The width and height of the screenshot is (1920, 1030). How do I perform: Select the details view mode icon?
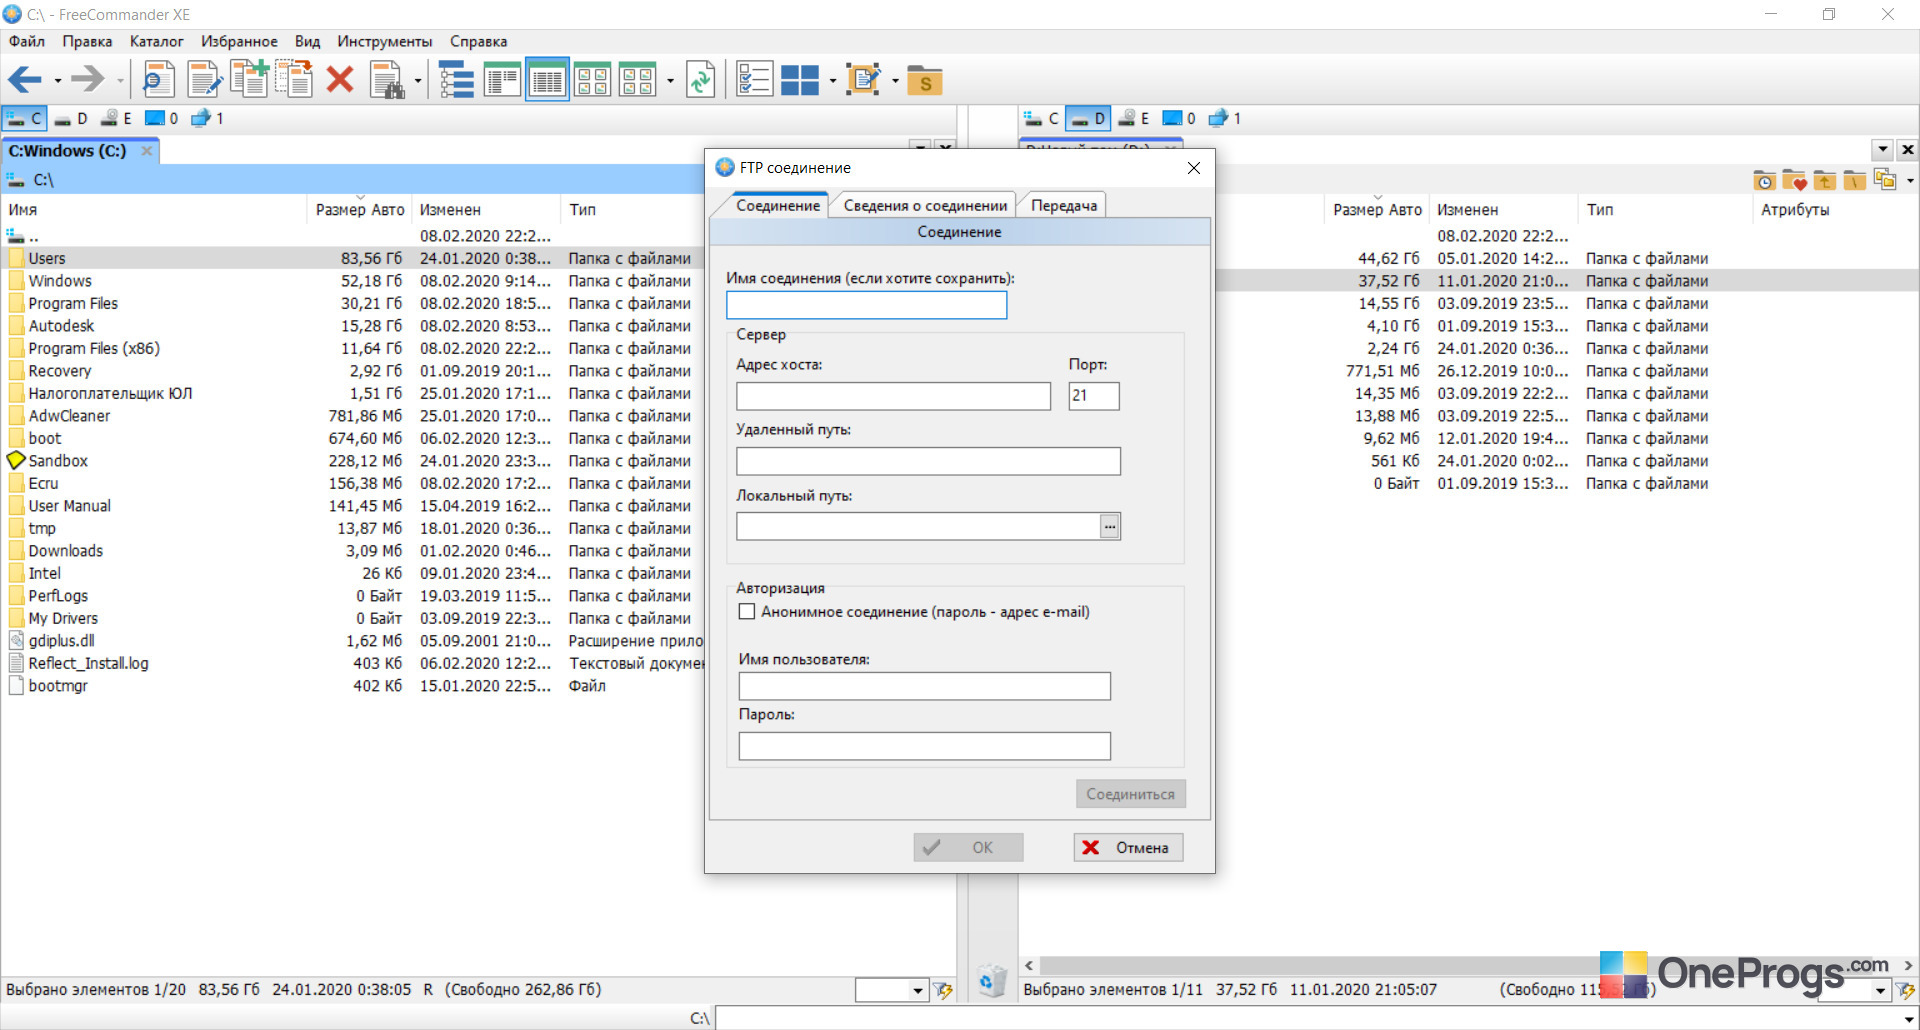tap(547, 80)
